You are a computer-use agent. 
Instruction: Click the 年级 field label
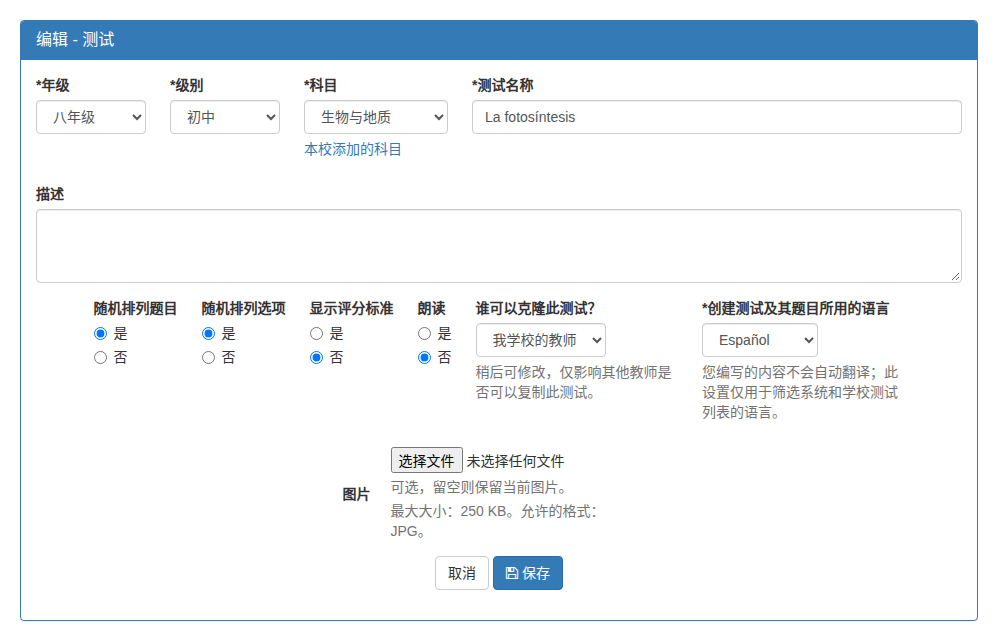pos(53,85)
